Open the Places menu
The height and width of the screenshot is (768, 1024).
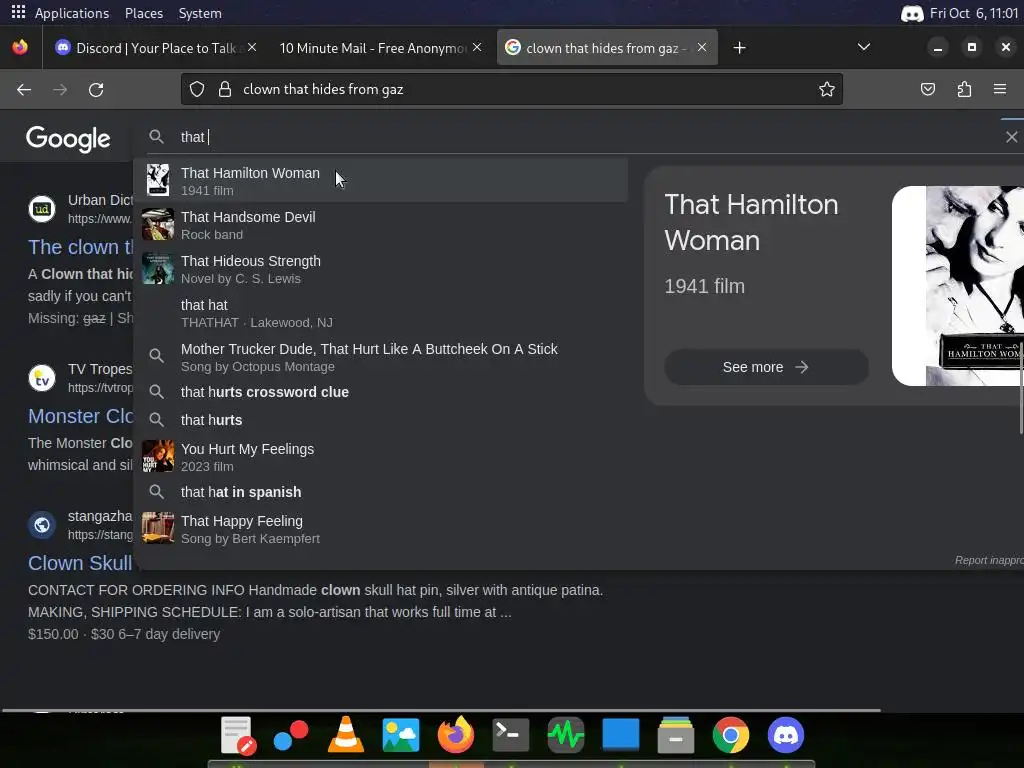coord(144,13)
